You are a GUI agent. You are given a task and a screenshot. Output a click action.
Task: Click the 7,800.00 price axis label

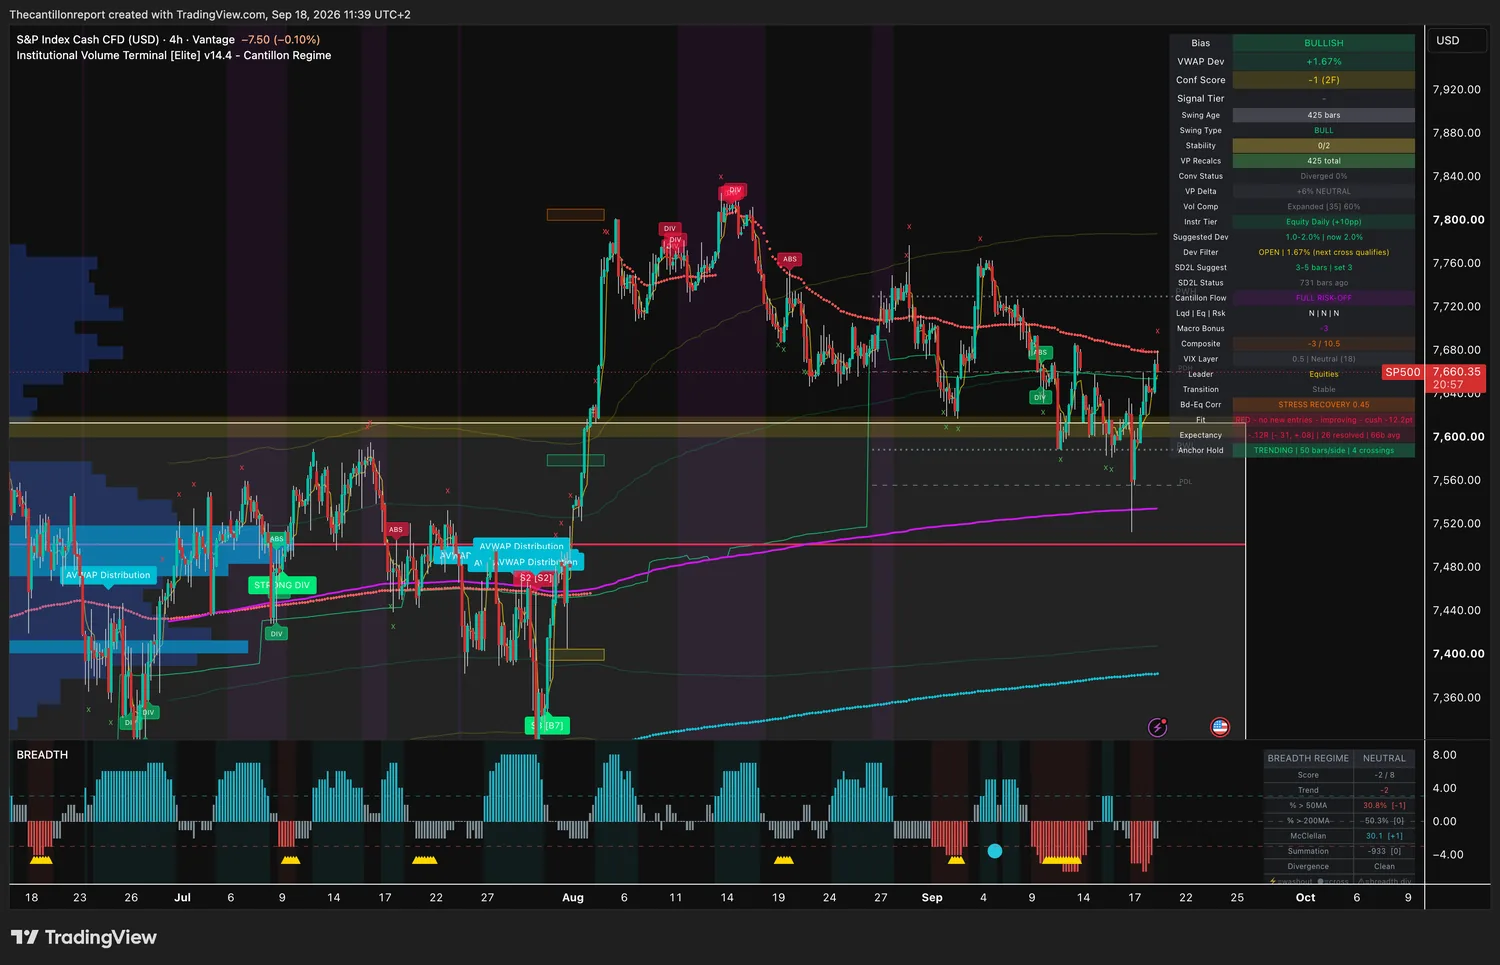point(1458,220)
